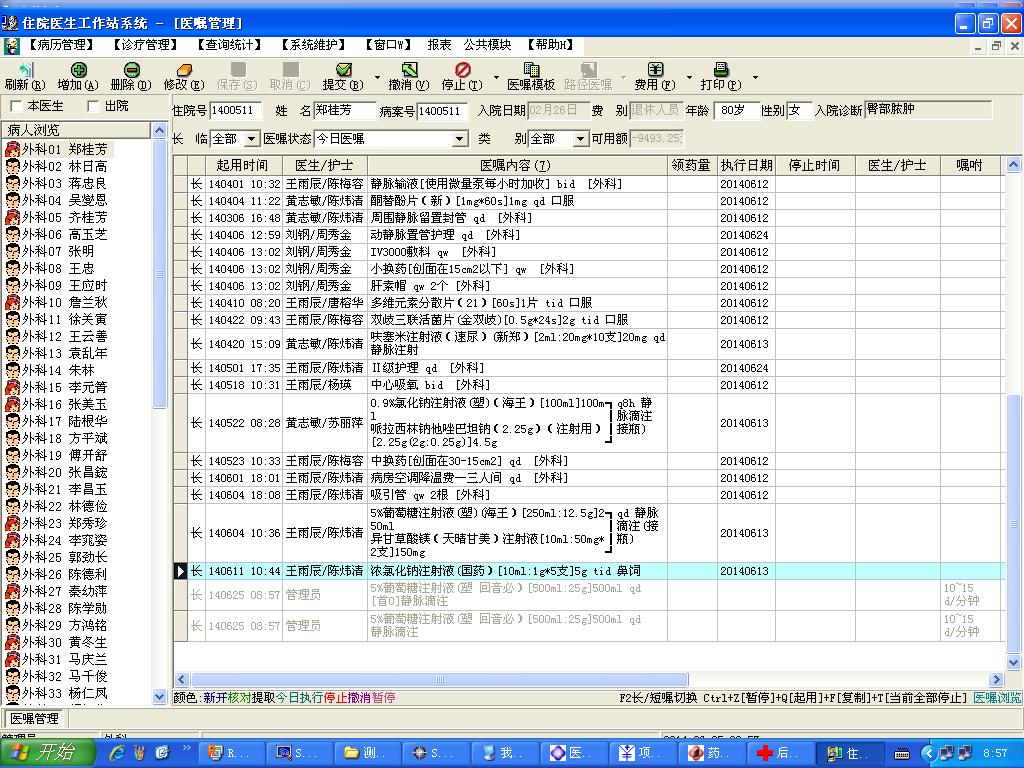Click the 路径医嘱 pathway order icon
The width and height of the screenshot is (1024, 768).
tap(588, 70)
